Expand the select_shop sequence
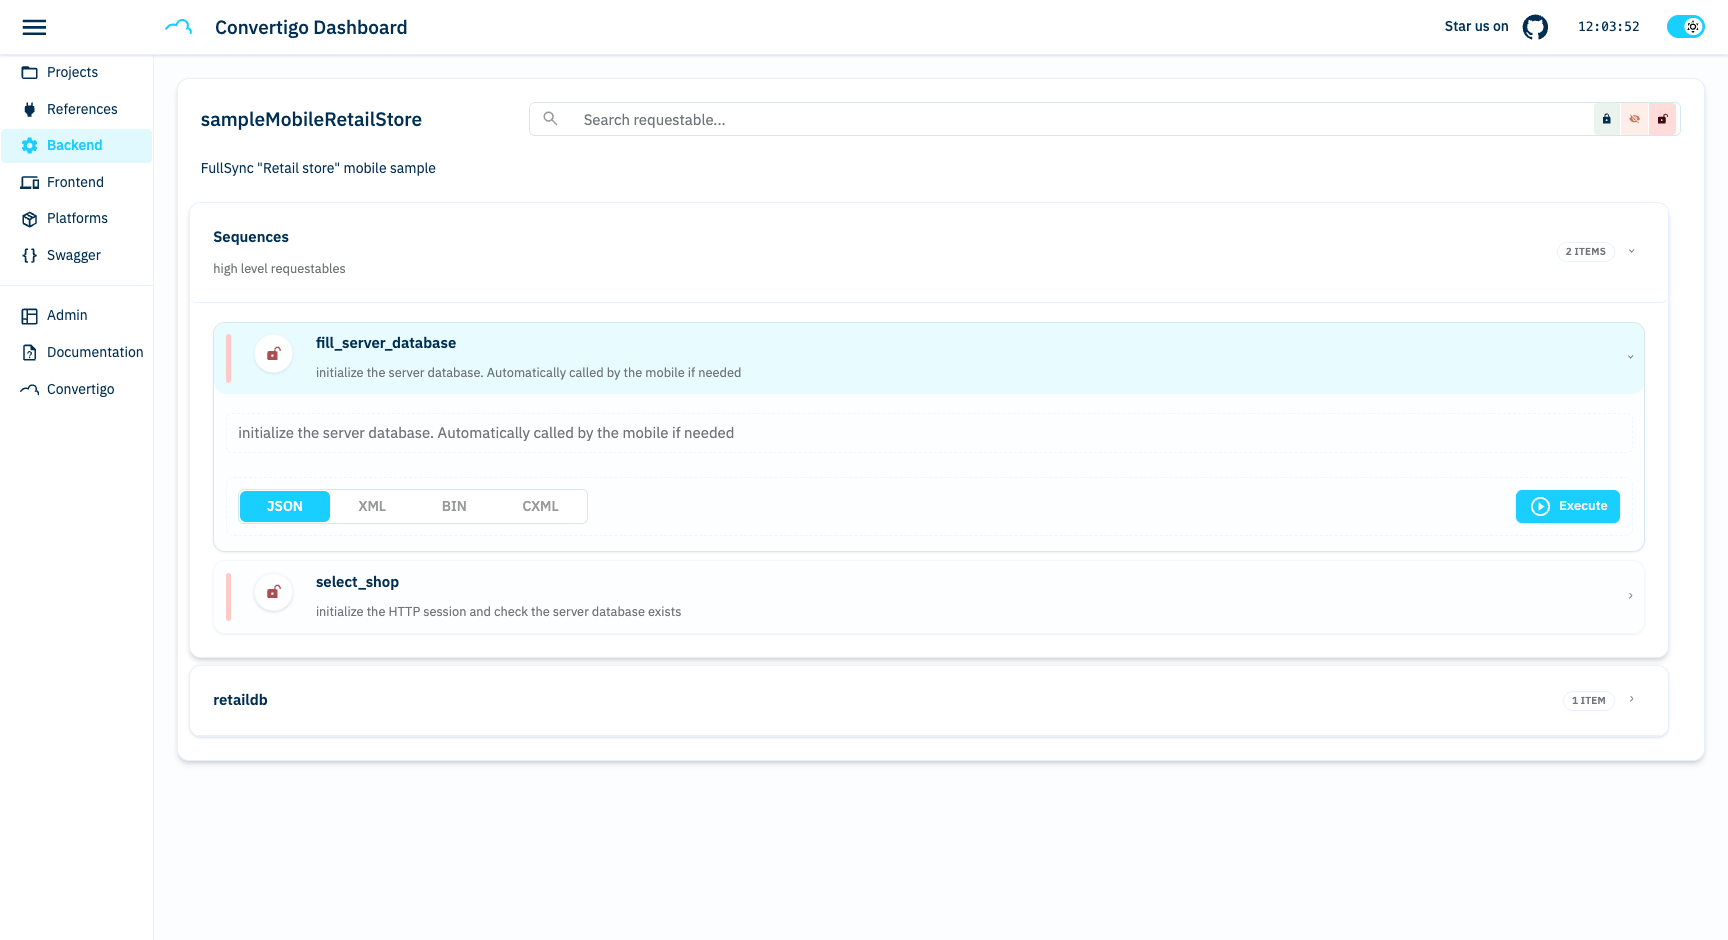Viewport: 1728px width, 940px height. (x=1630, y=596)
